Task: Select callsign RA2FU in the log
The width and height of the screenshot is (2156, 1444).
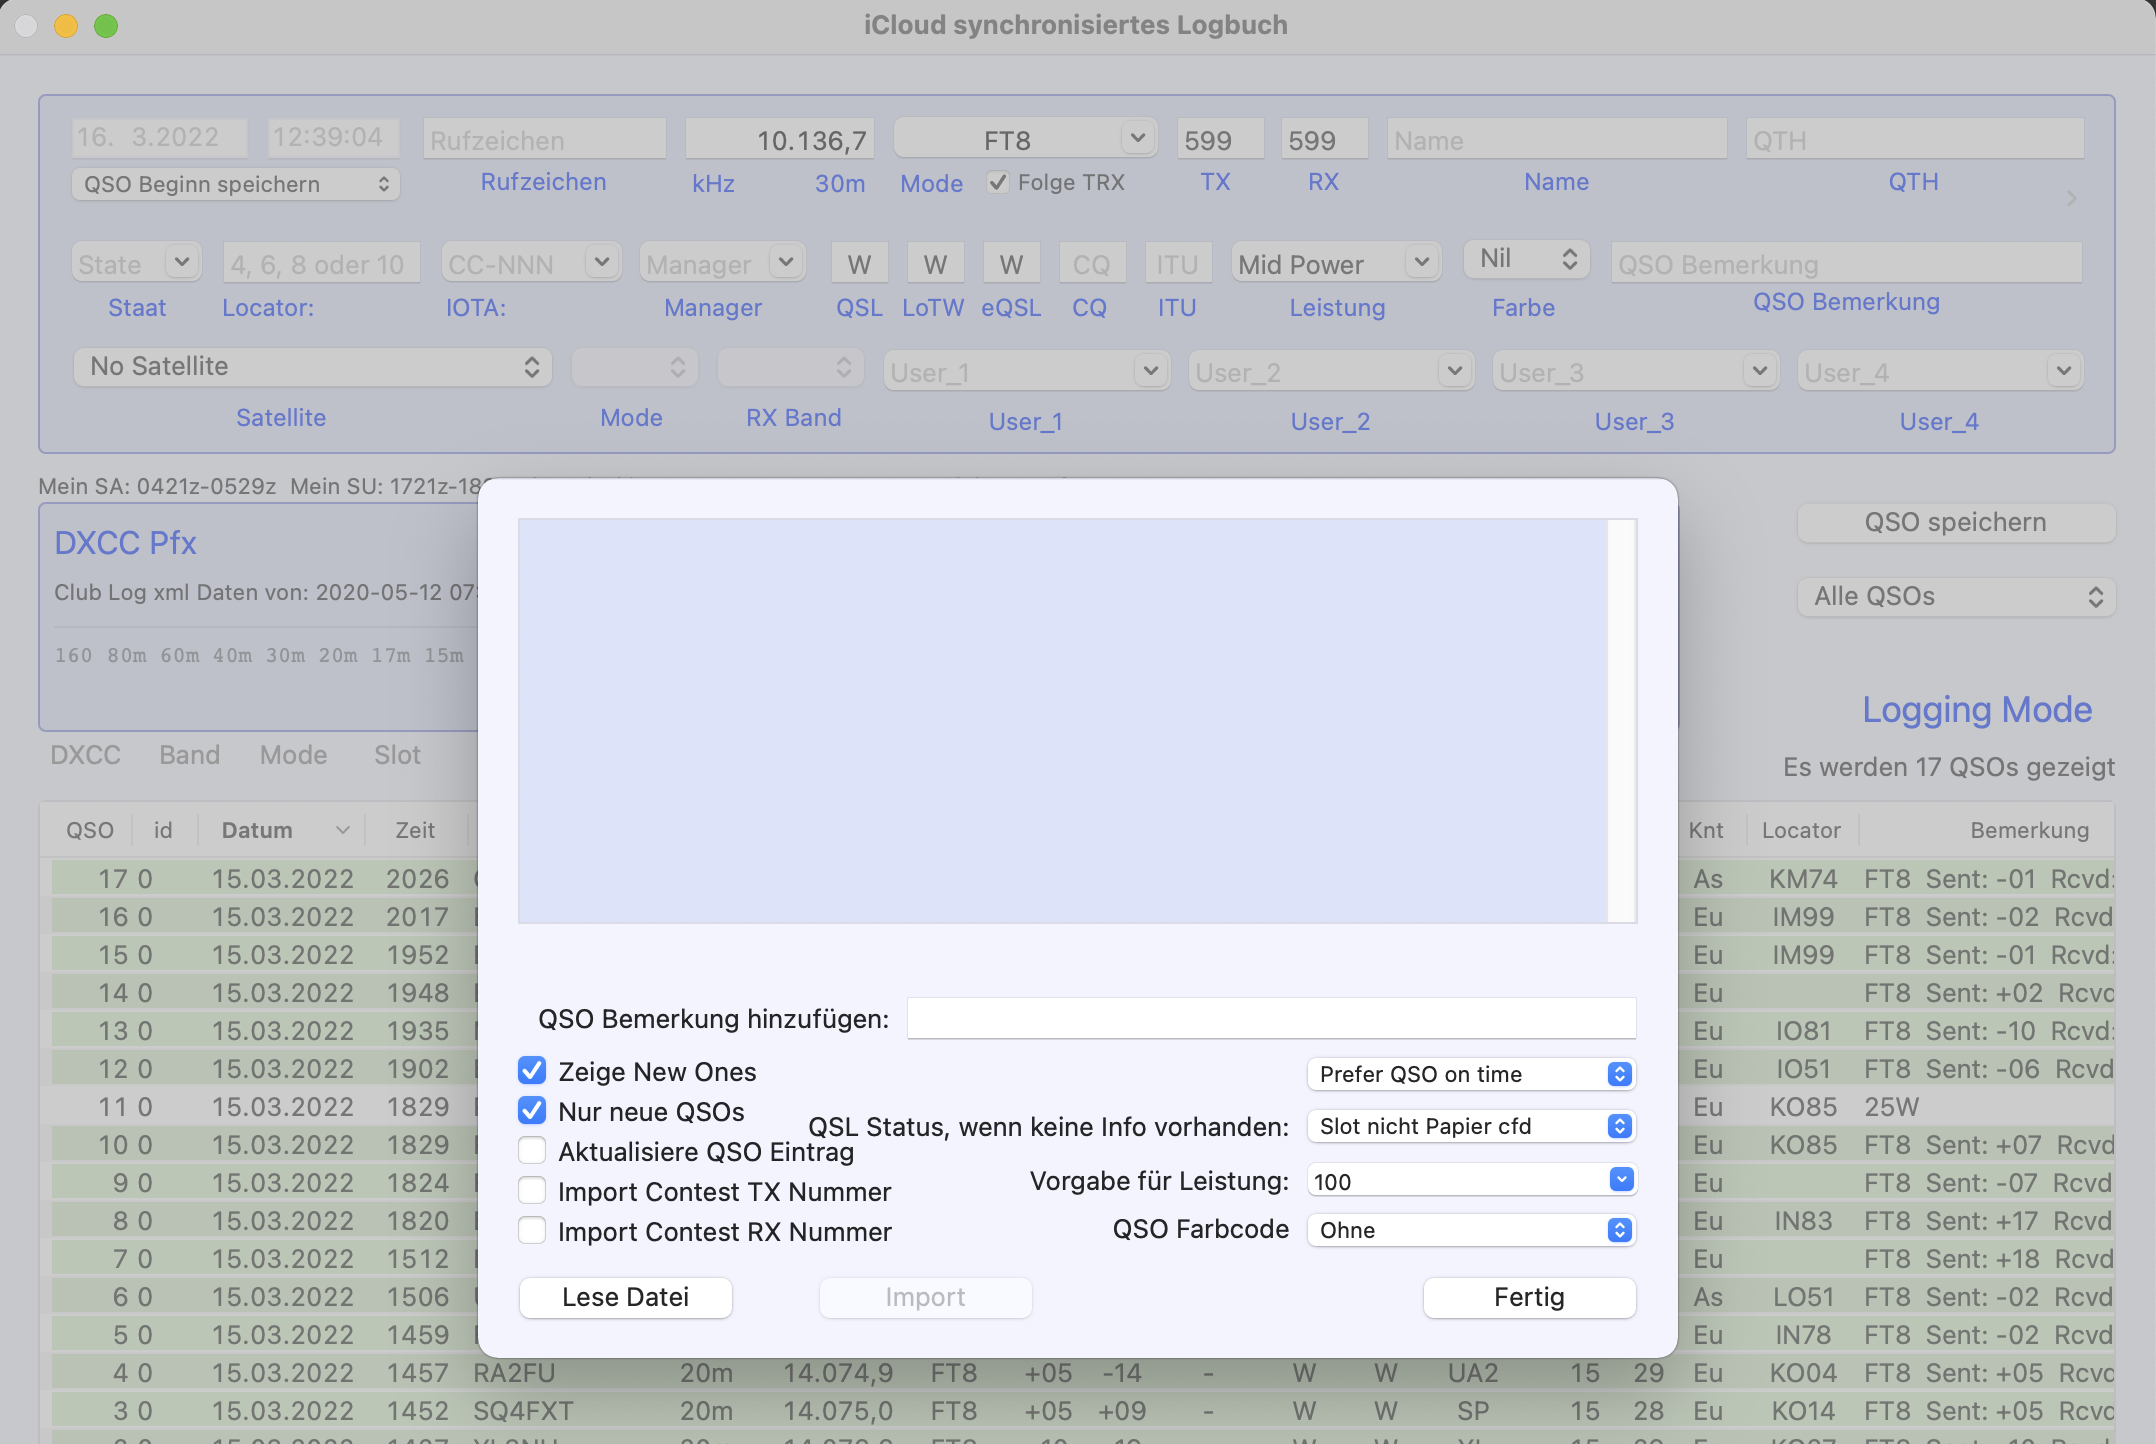Action: [514, 1373]
